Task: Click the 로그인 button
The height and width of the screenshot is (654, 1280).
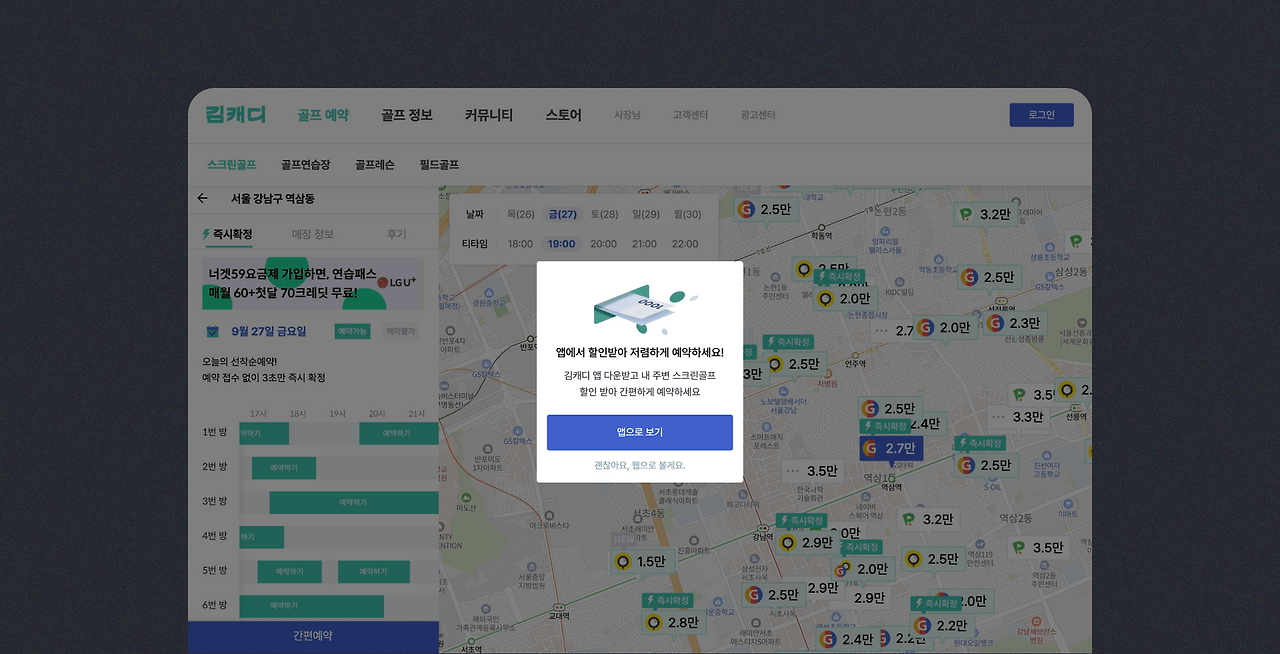Action: 1042,115
